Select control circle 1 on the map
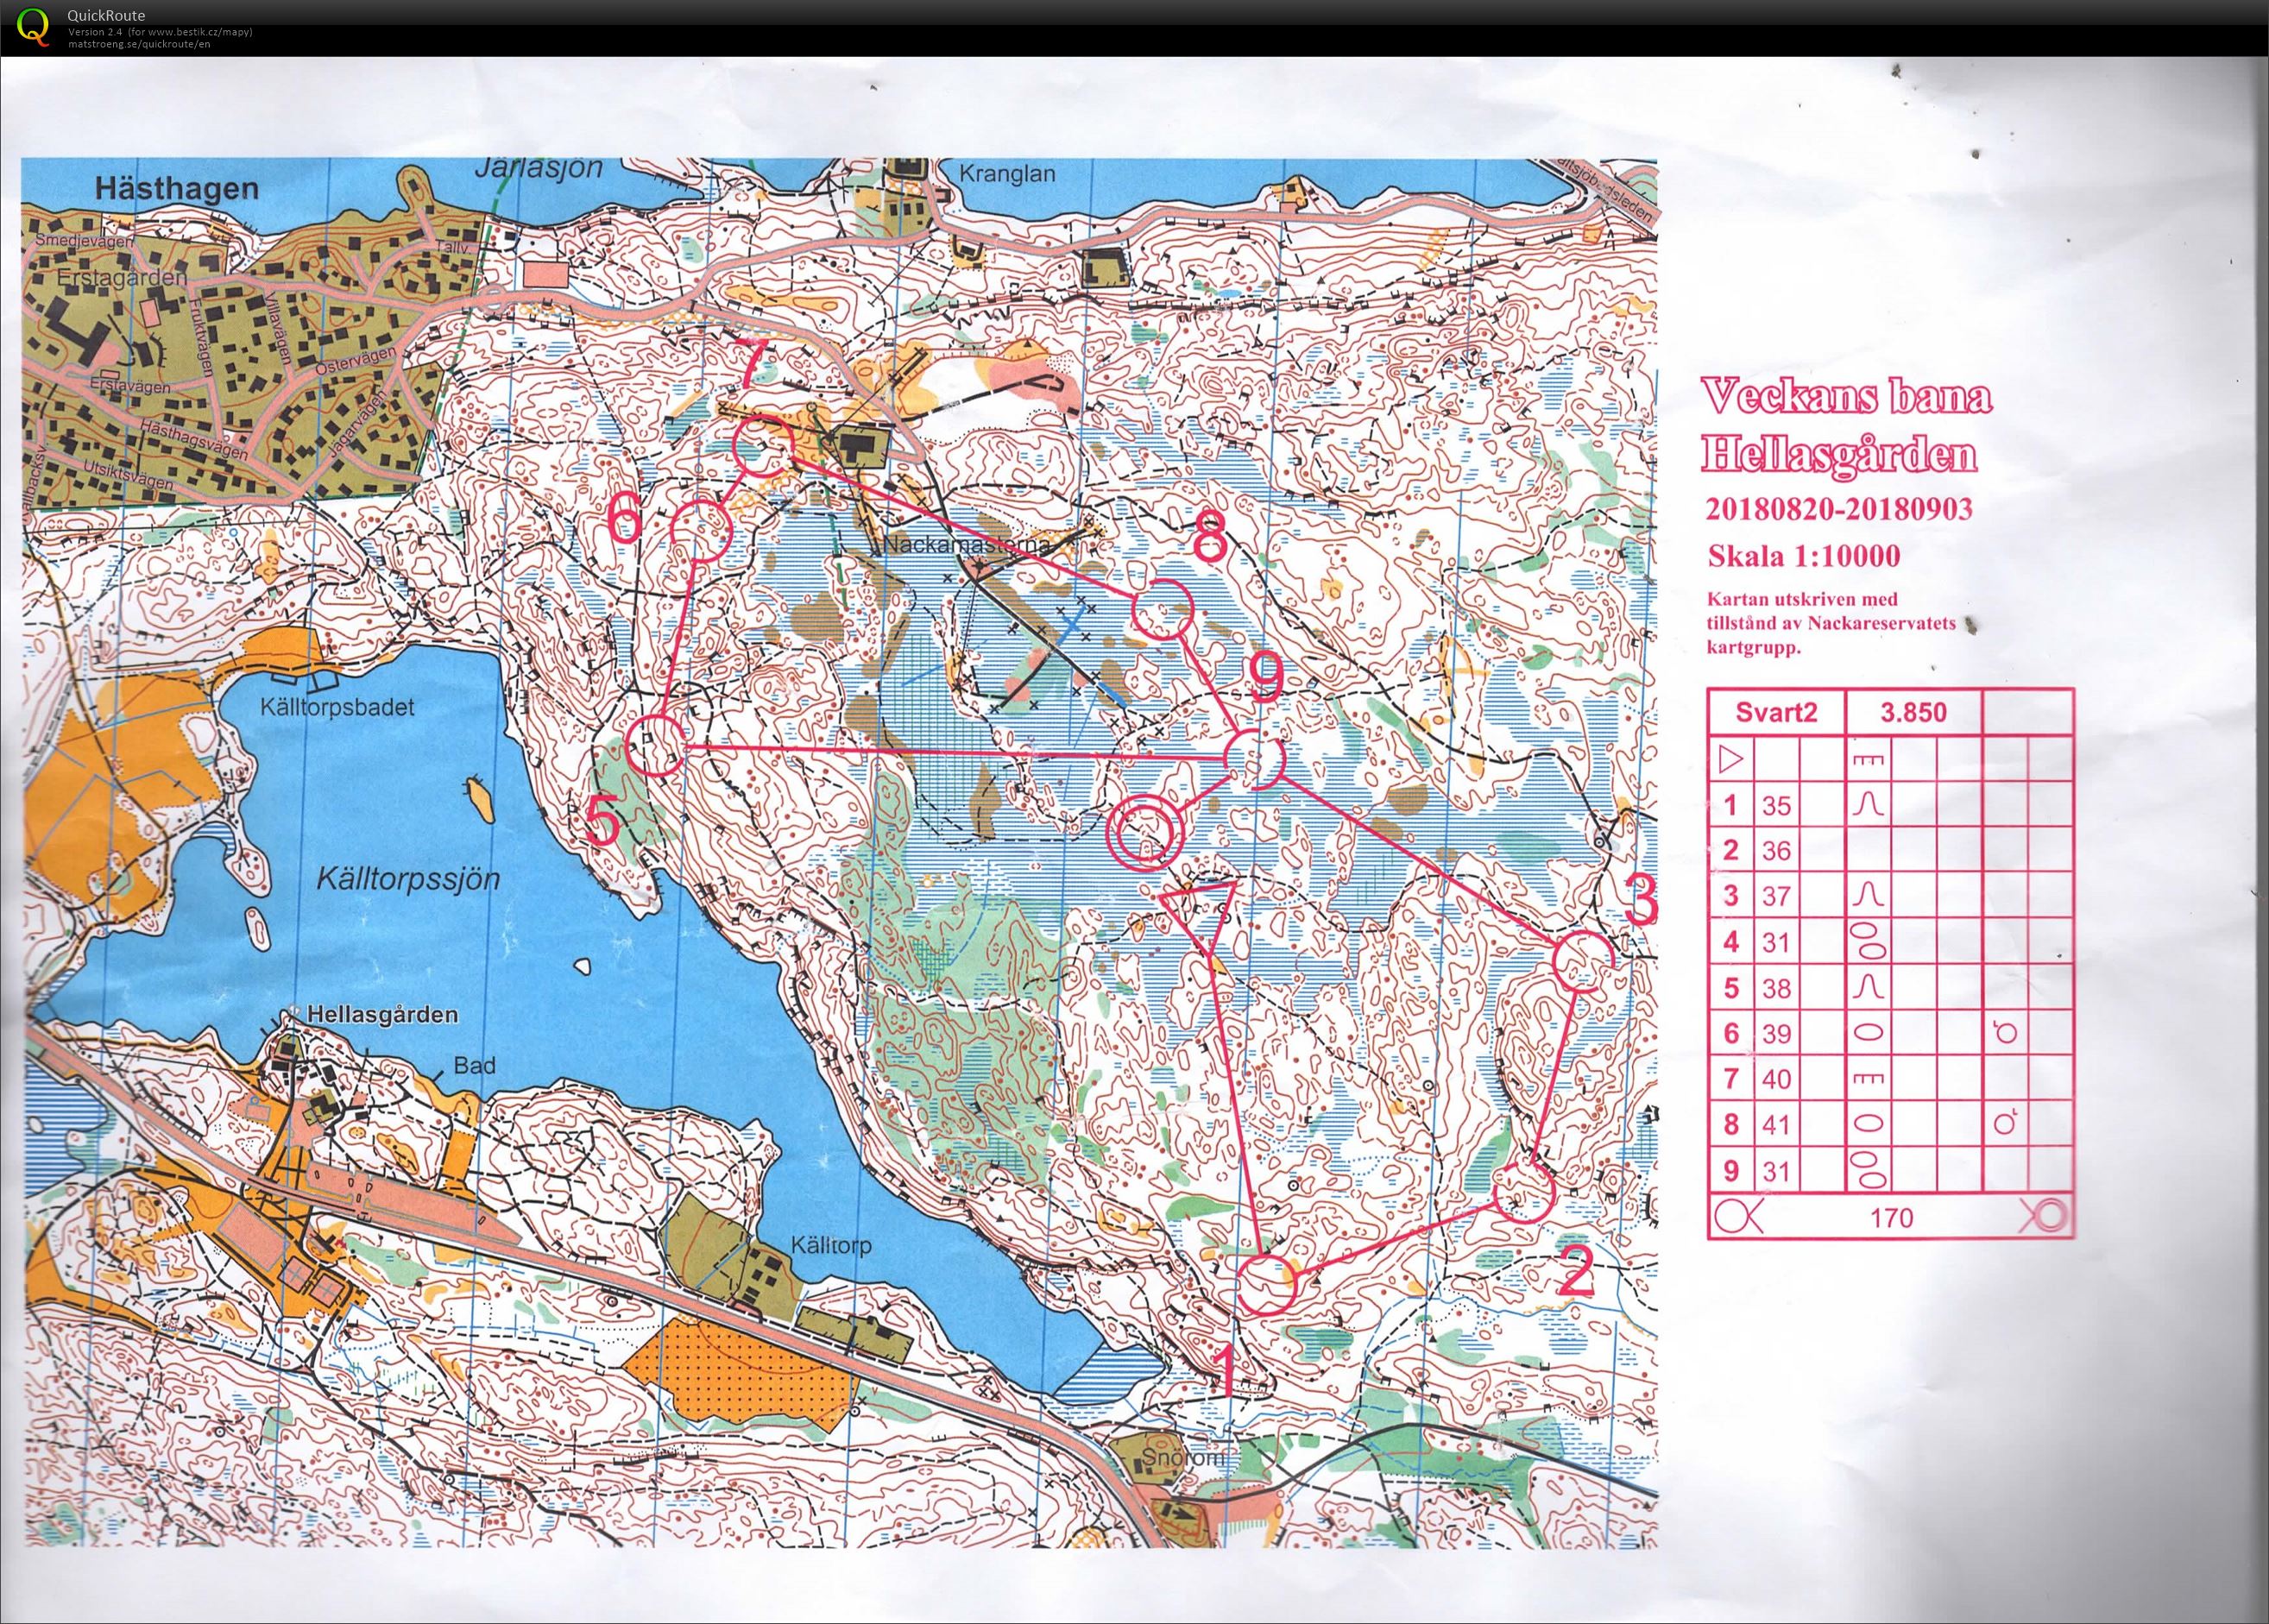This screenshot has width=2269, height=1624. click(x=1266, y=1285)
